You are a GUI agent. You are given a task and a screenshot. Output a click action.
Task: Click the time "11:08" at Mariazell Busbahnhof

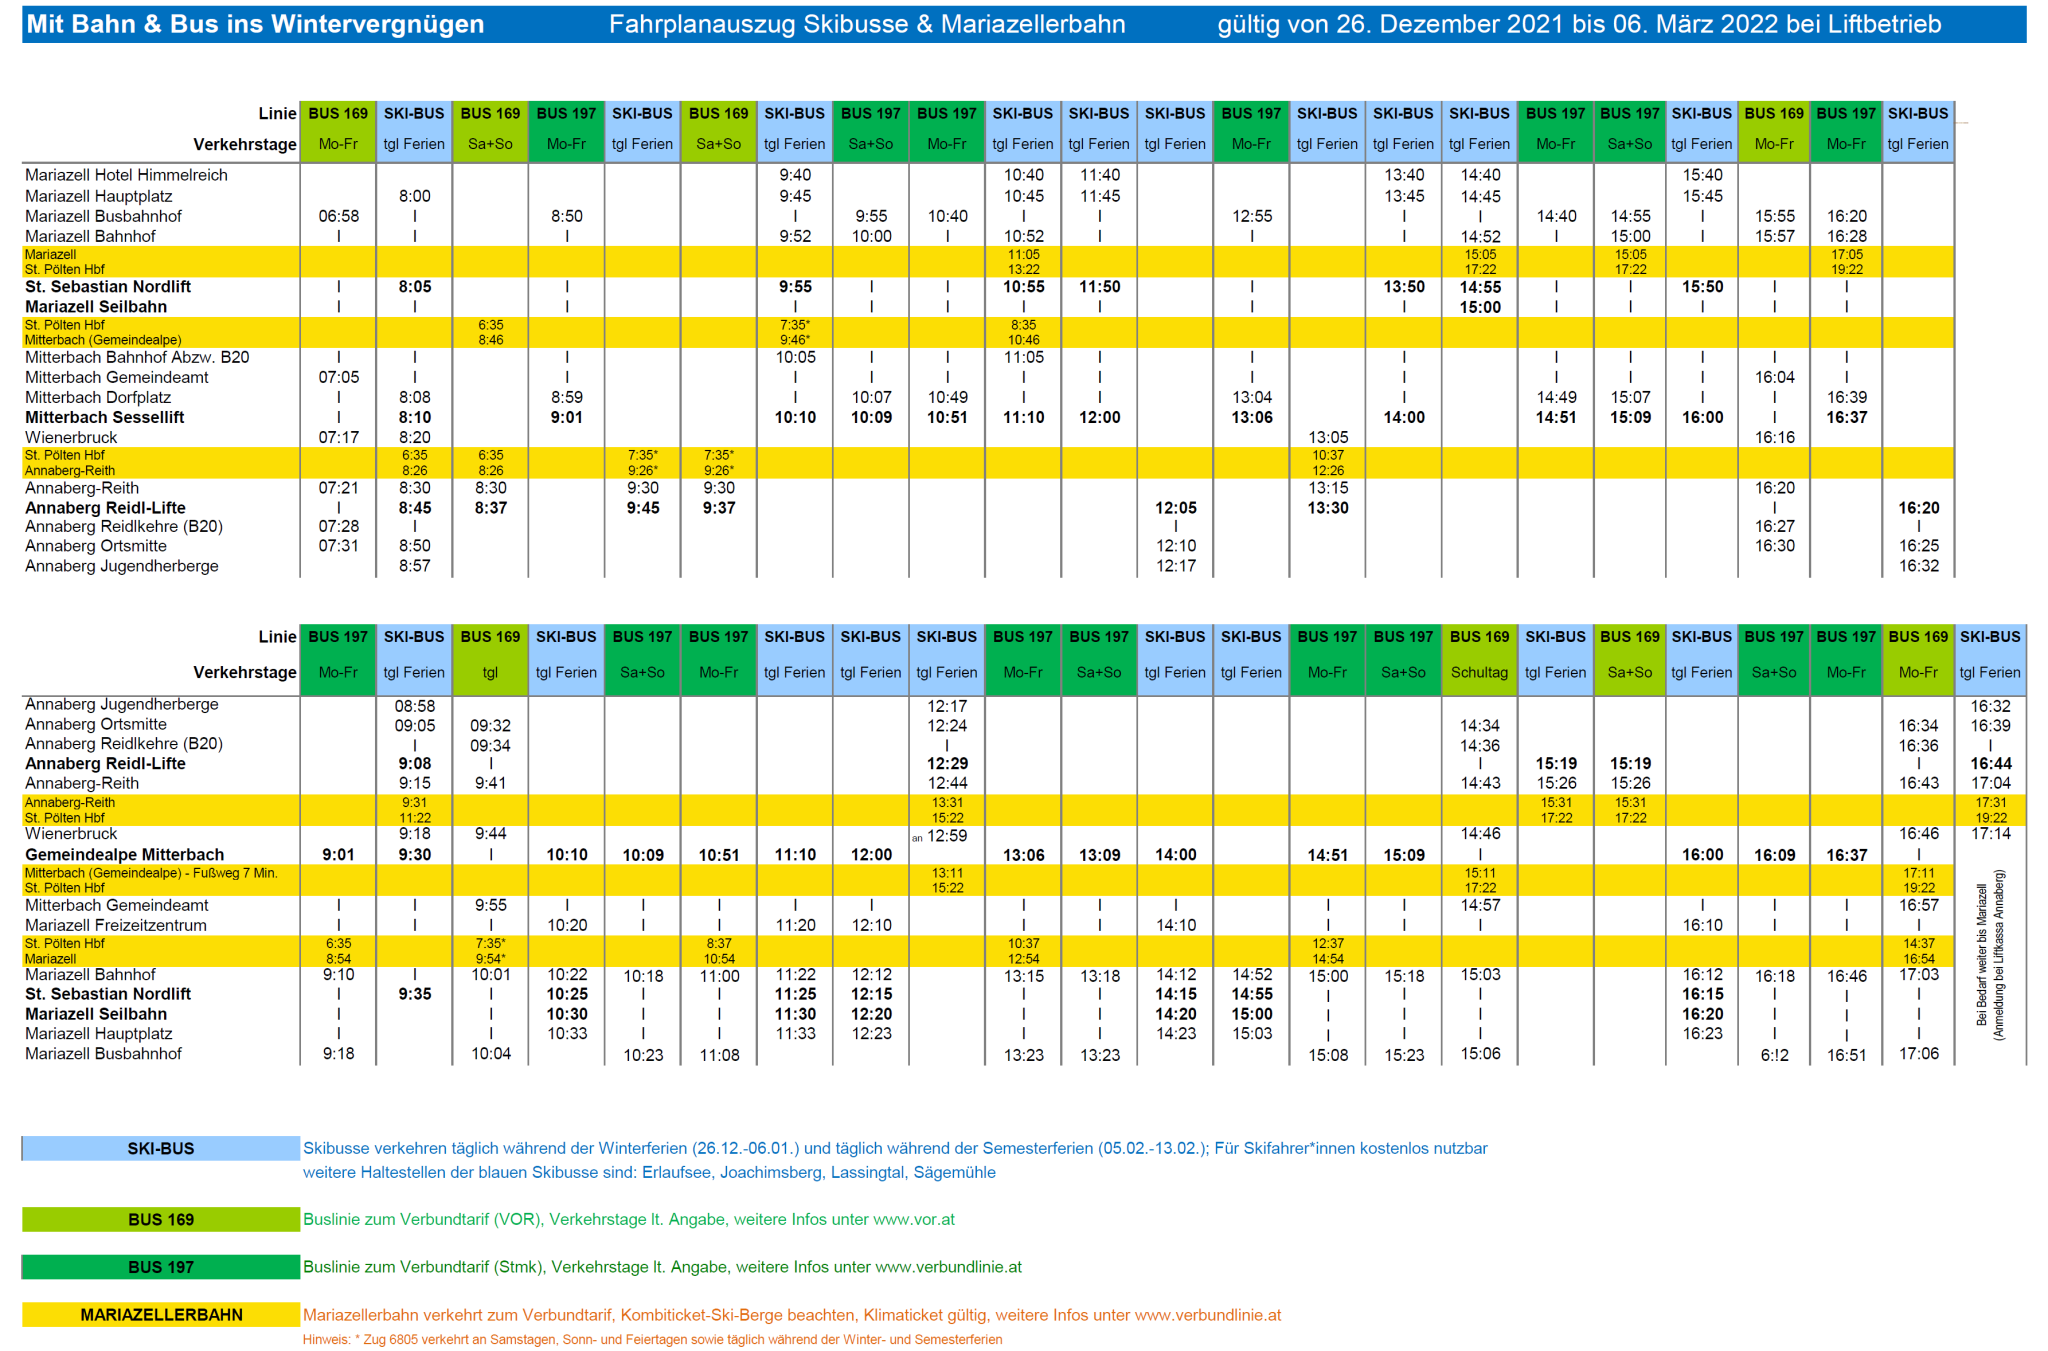click(720, 1055)
